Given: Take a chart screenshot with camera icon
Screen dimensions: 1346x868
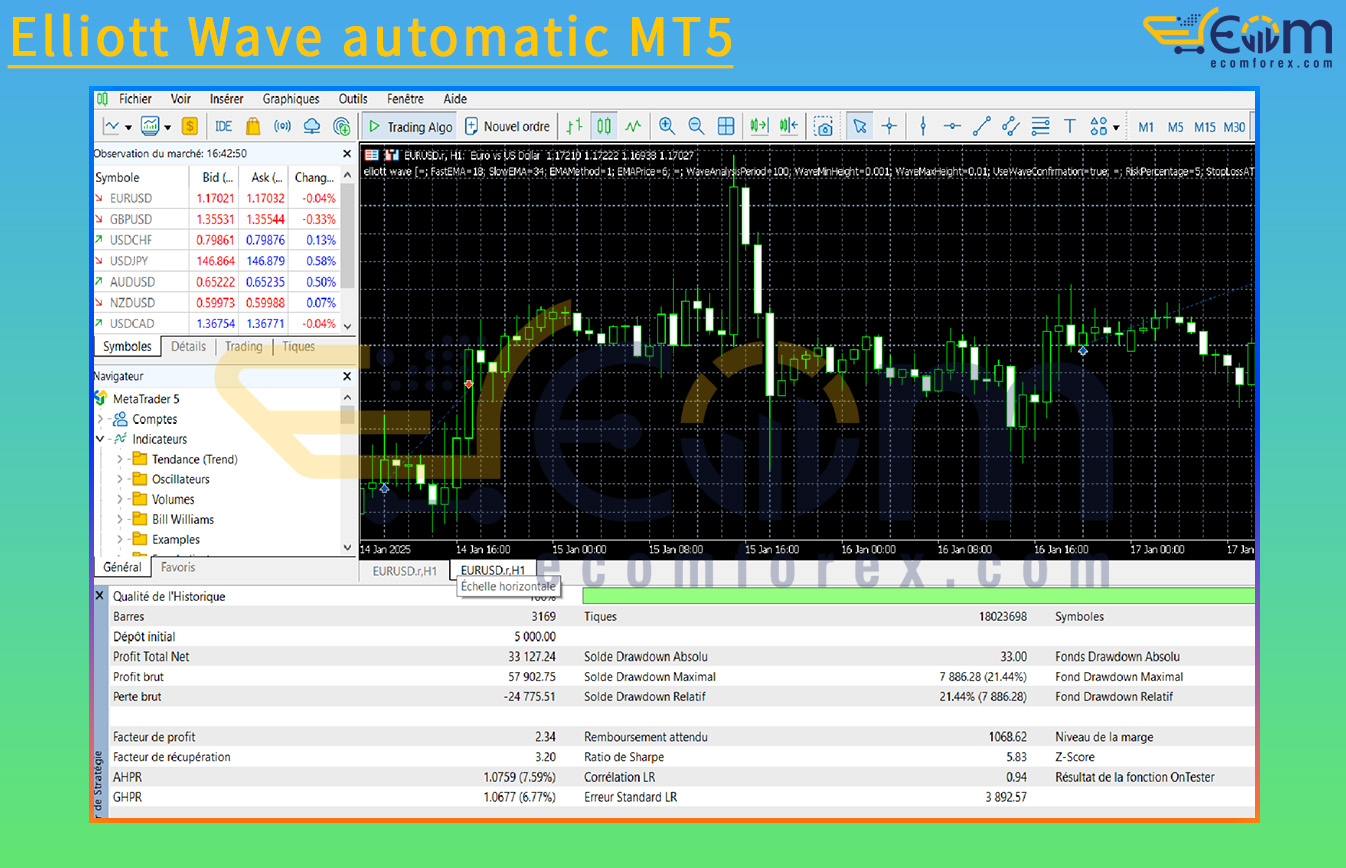Looking at the screenshot, I should [823, 127].
